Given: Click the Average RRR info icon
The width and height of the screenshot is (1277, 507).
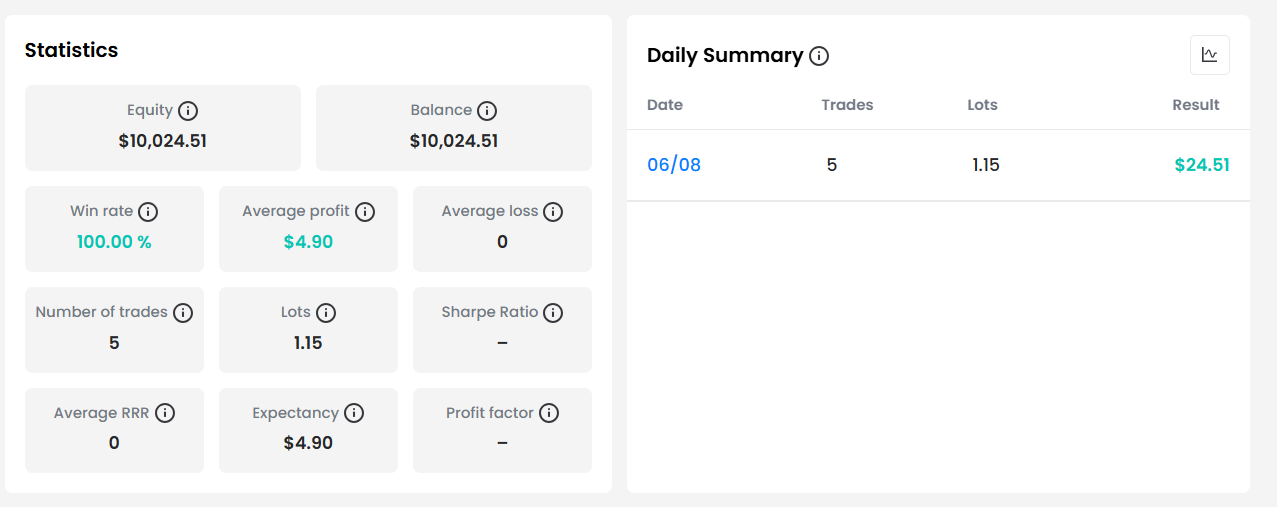Looking at the screenshot, I should pos(165,413).
